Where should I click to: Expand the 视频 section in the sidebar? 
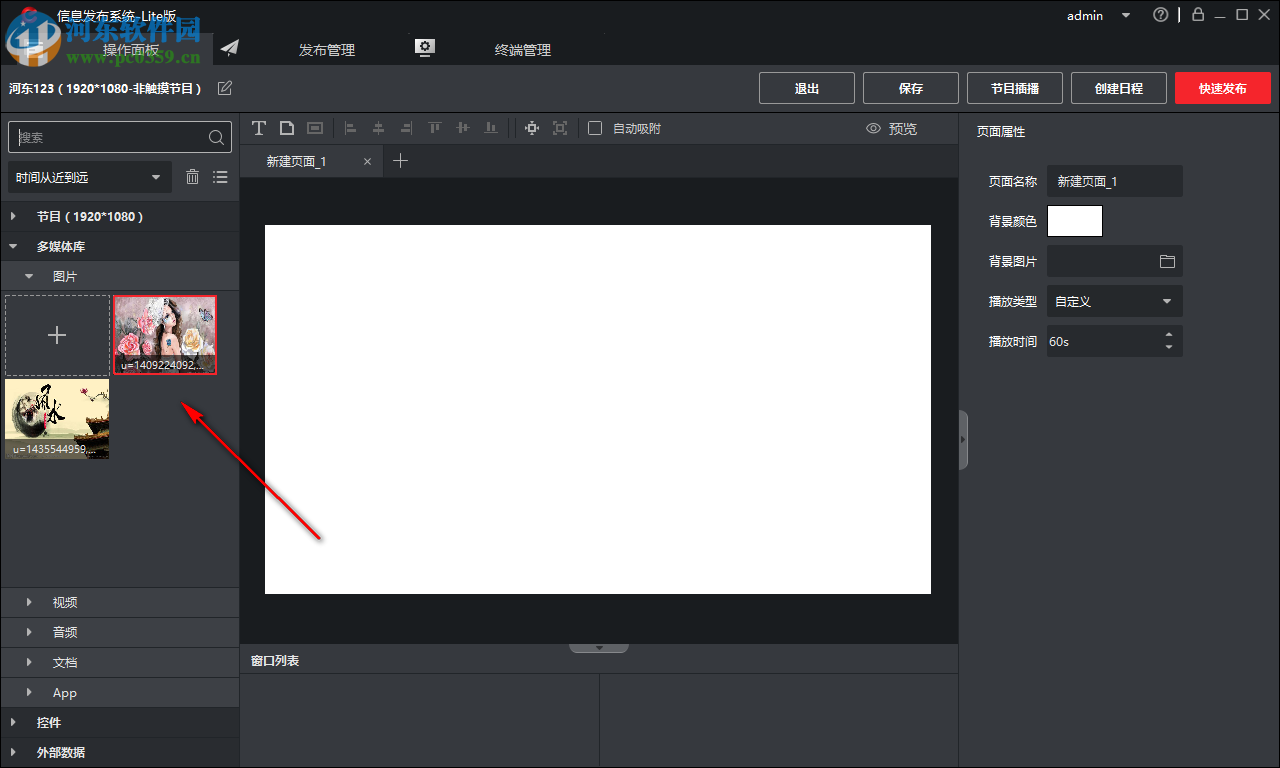(x=64, y=602)
